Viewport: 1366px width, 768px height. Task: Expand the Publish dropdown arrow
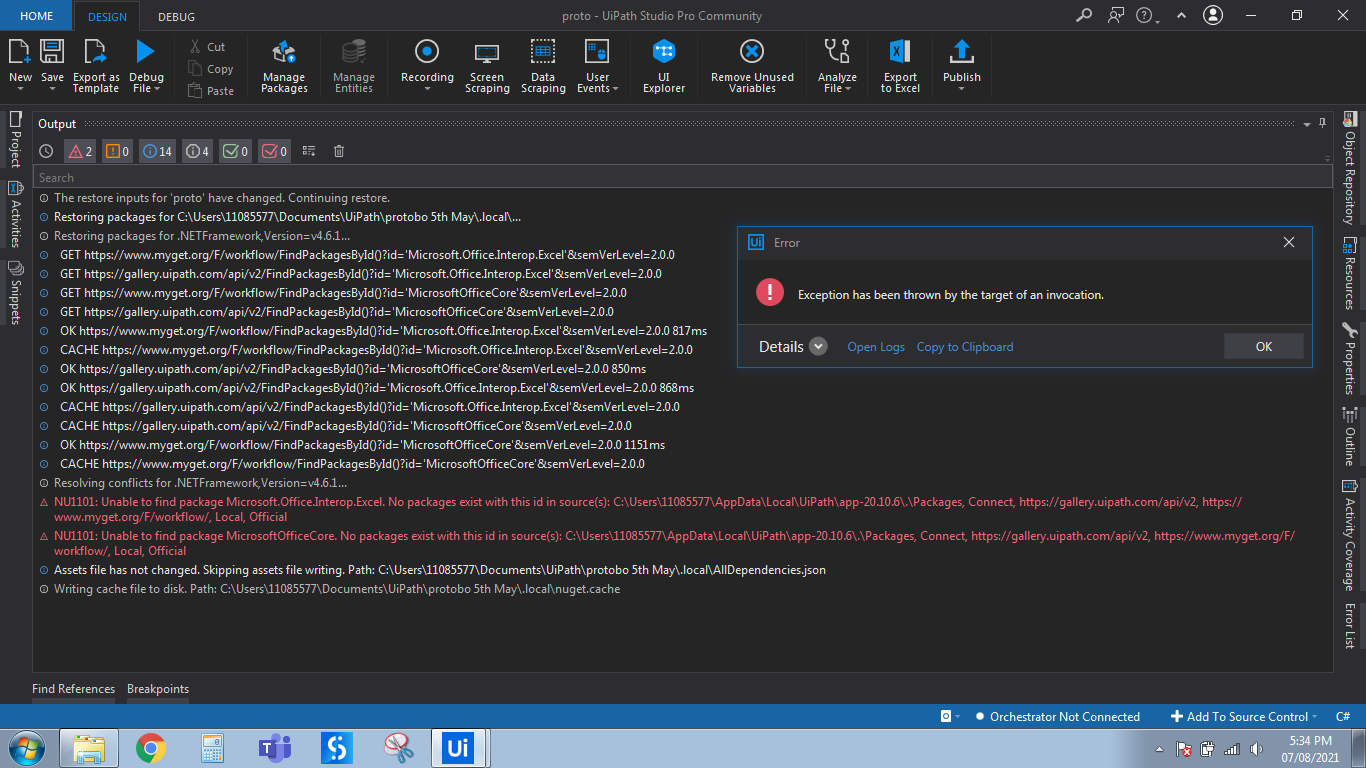962,89
